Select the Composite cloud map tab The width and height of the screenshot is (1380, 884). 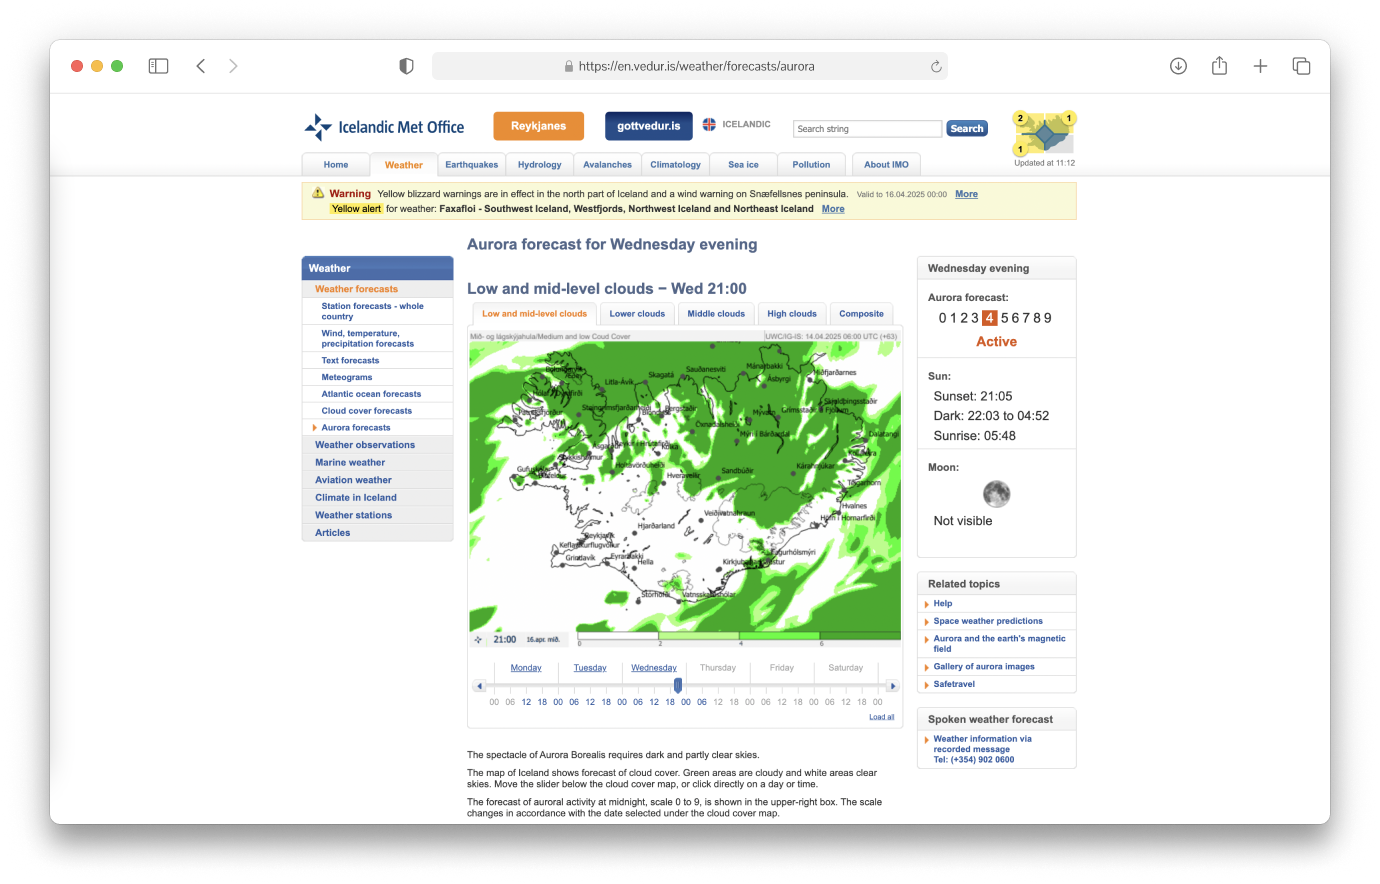point(861,314)
